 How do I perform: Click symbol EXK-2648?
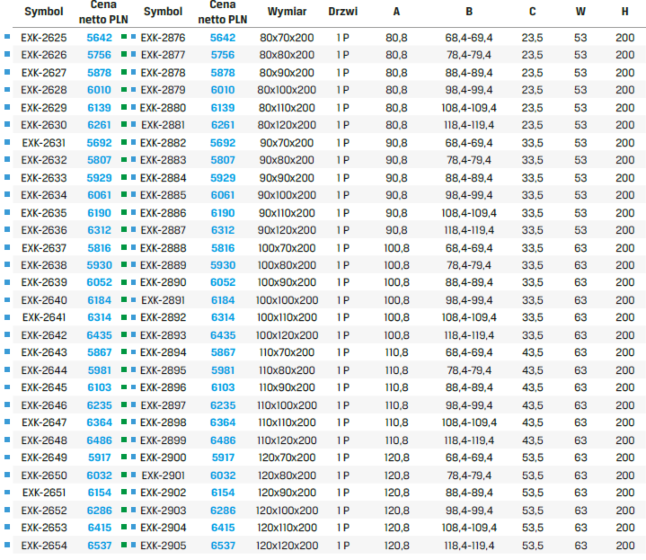click(x=44, y=440)
